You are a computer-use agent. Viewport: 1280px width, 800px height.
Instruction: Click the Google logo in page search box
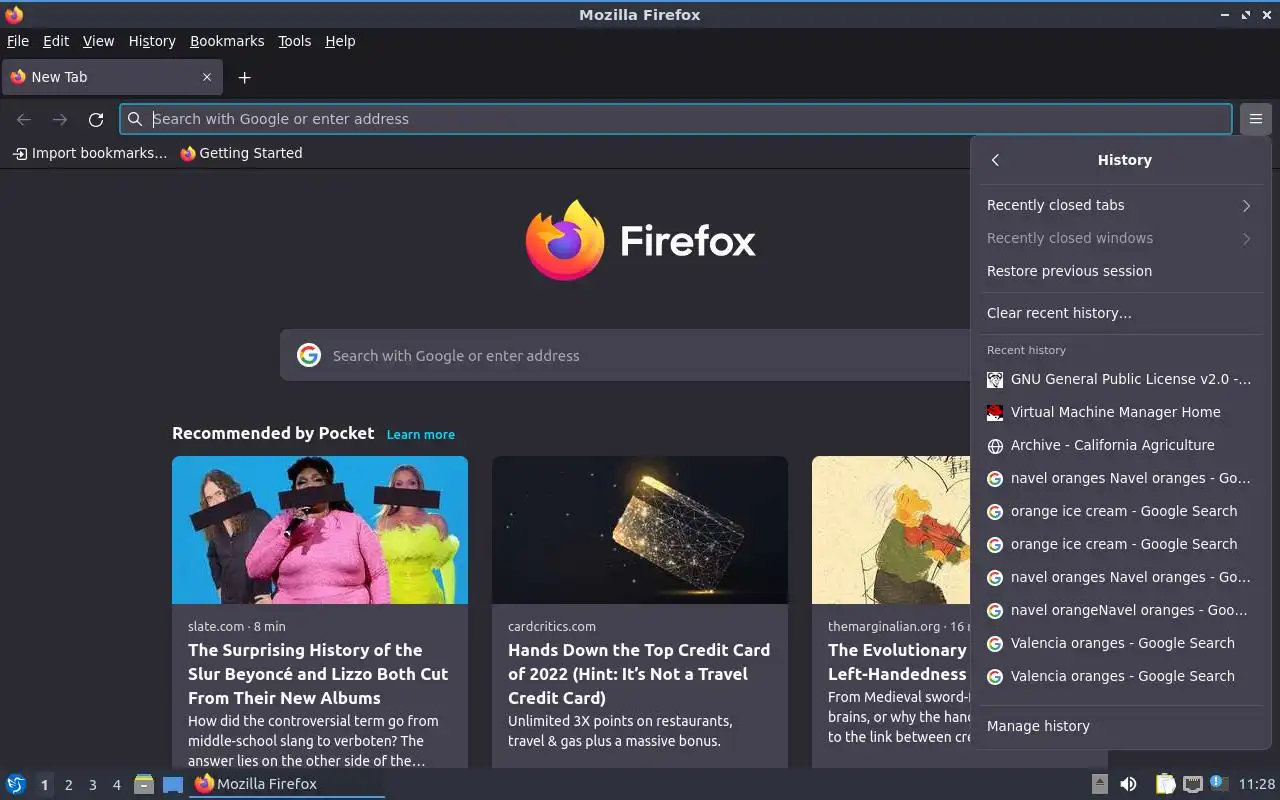tap(309, 355)
